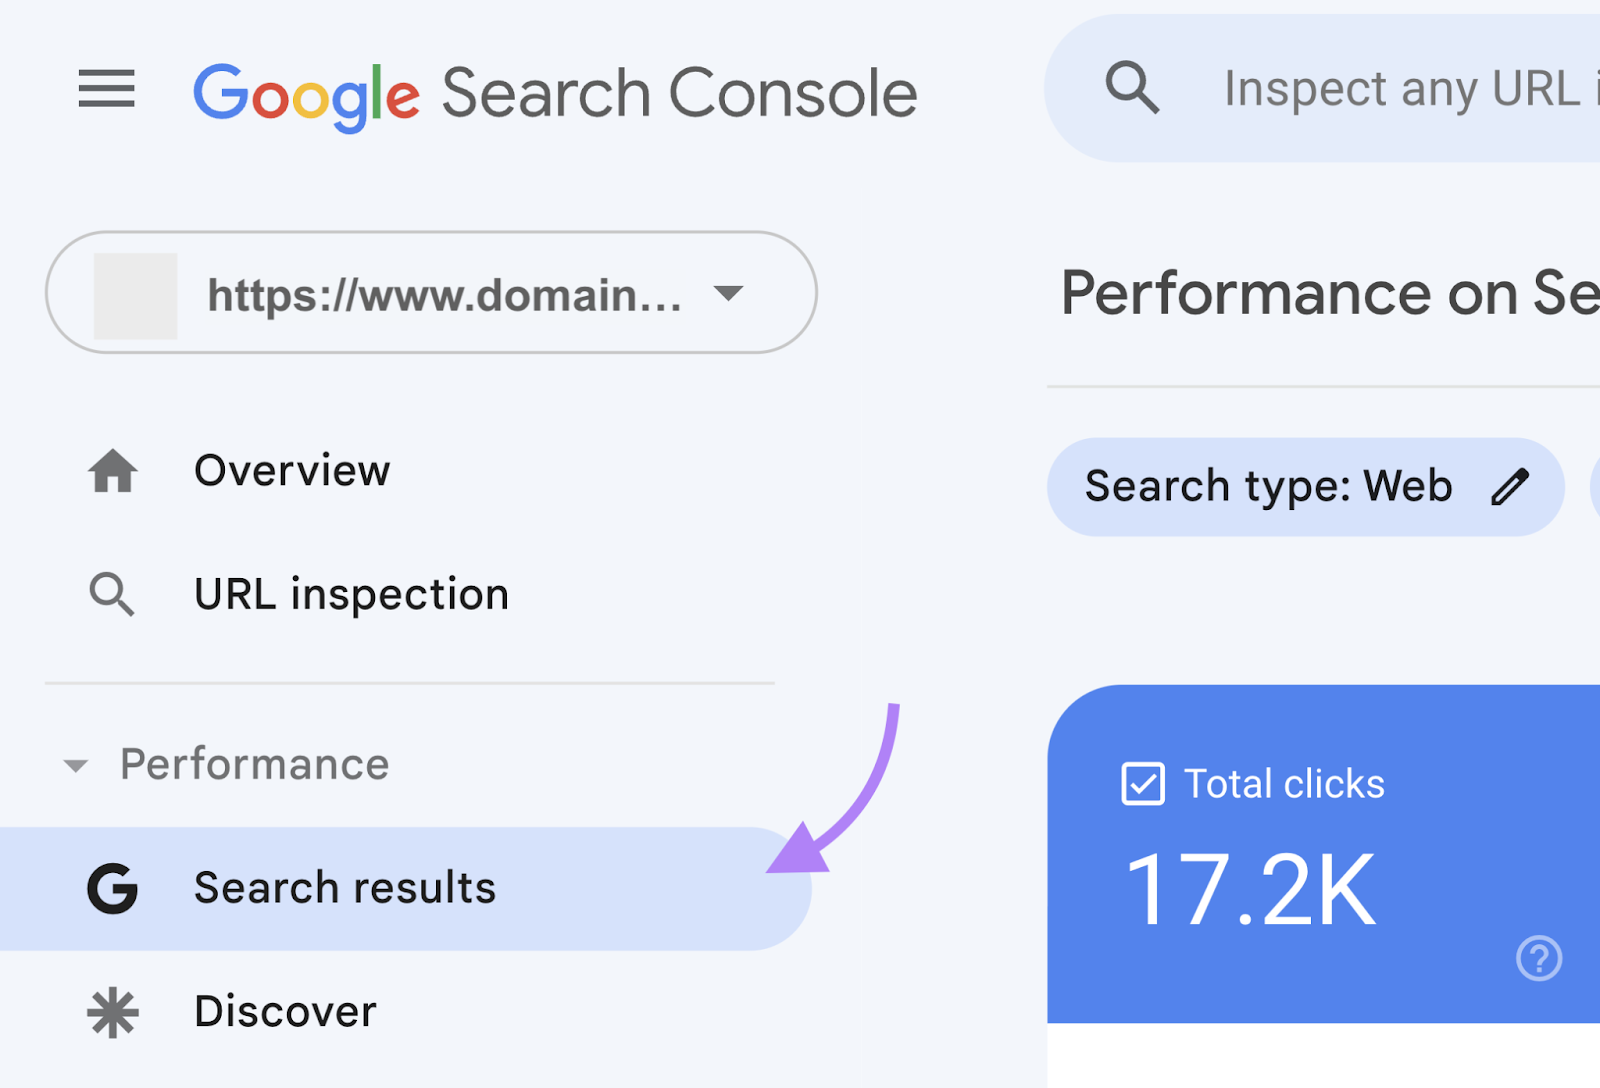1600x1088 pixels.
Task: Open the Overview page
Action: pos(291,471)
